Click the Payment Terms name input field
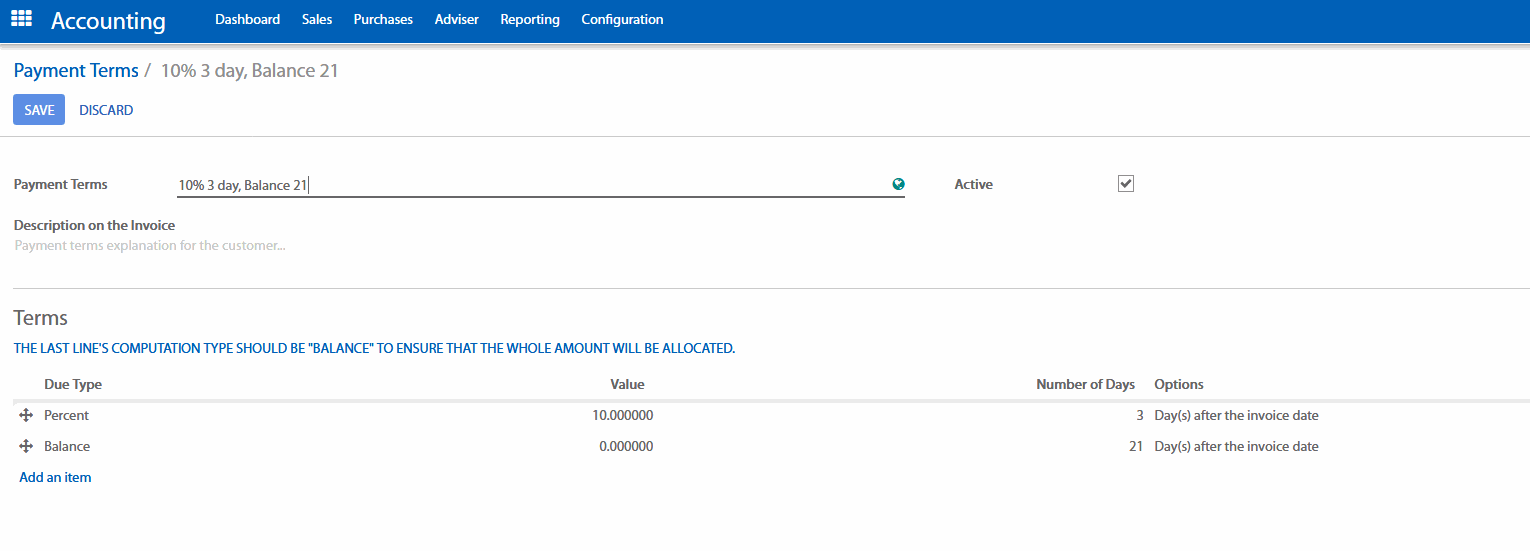 tap(530, 185)
